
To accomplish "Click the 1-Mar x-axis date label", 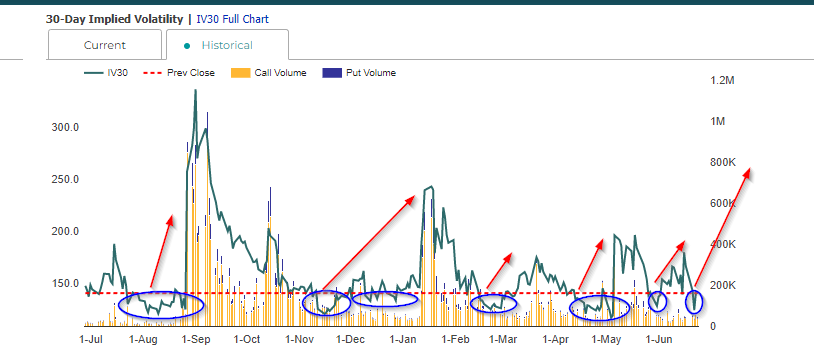I will click(504, 340).
